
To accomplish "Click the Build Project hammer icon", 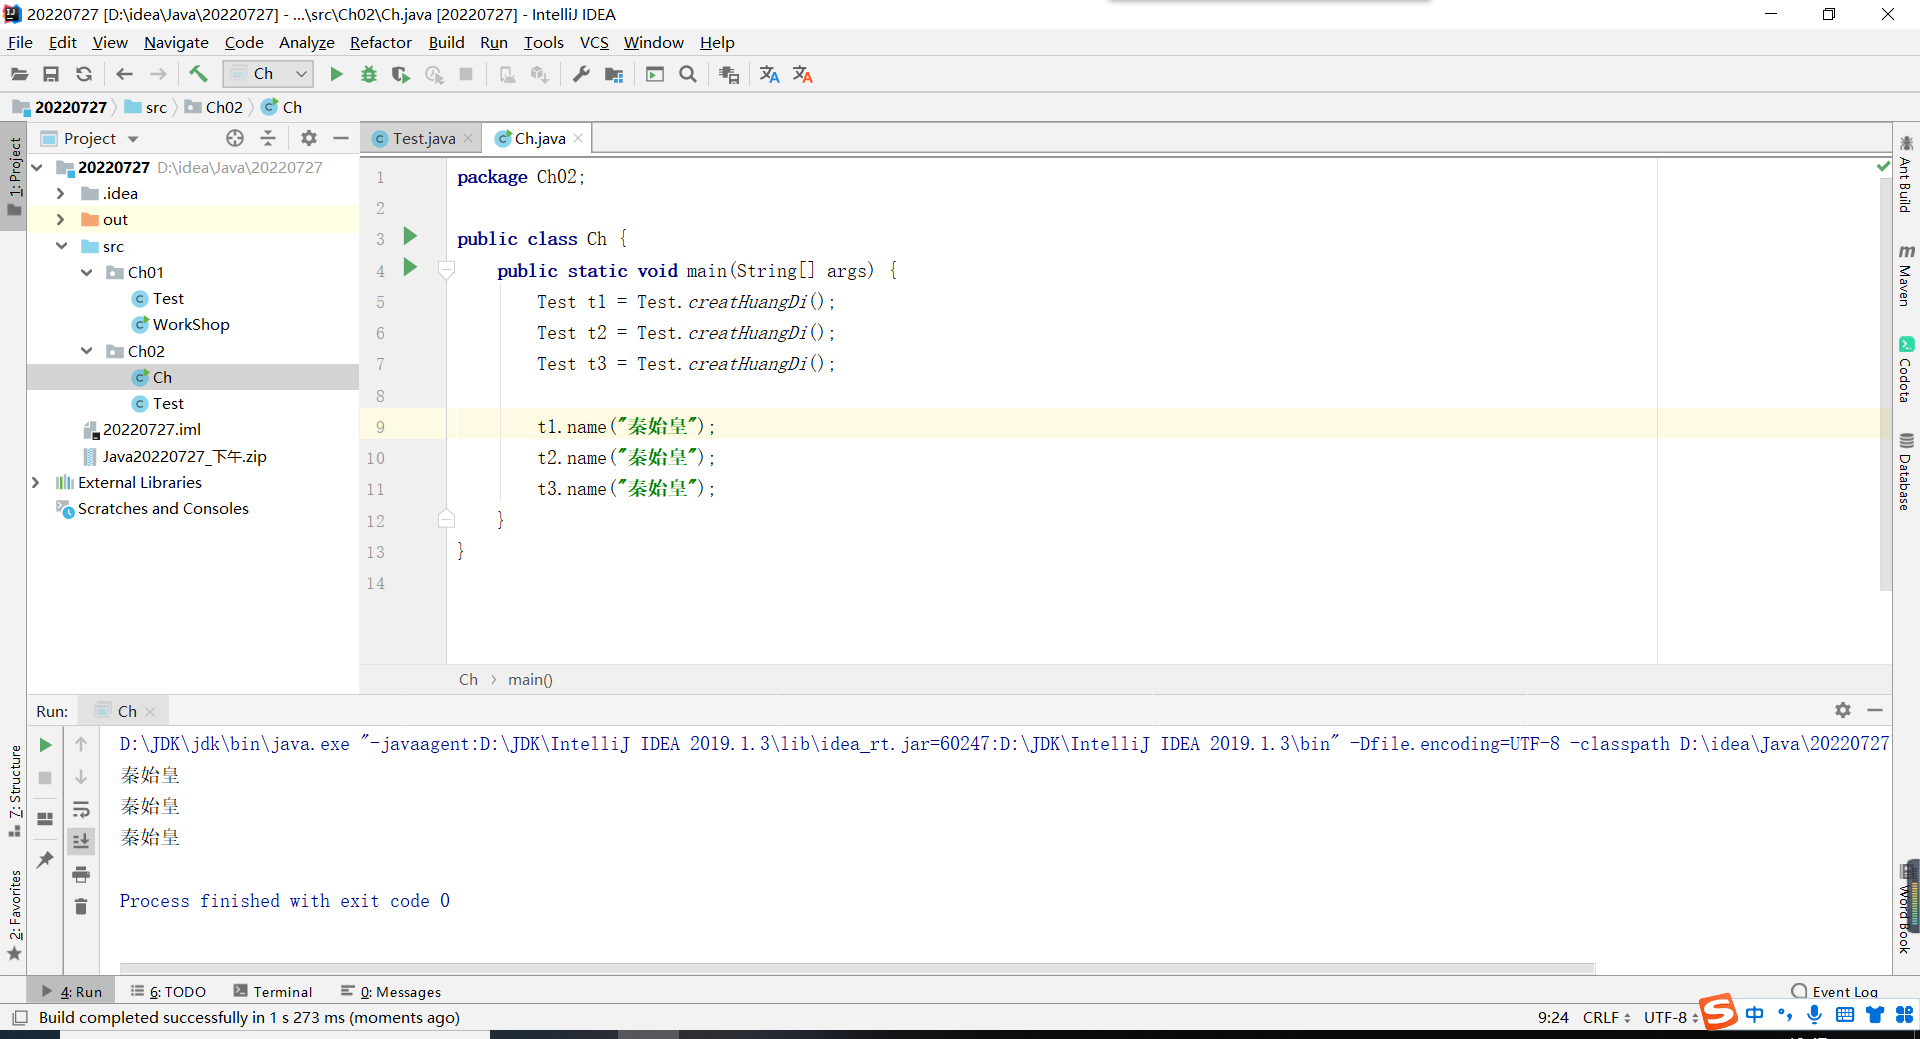I will click(x=198, y=74).
